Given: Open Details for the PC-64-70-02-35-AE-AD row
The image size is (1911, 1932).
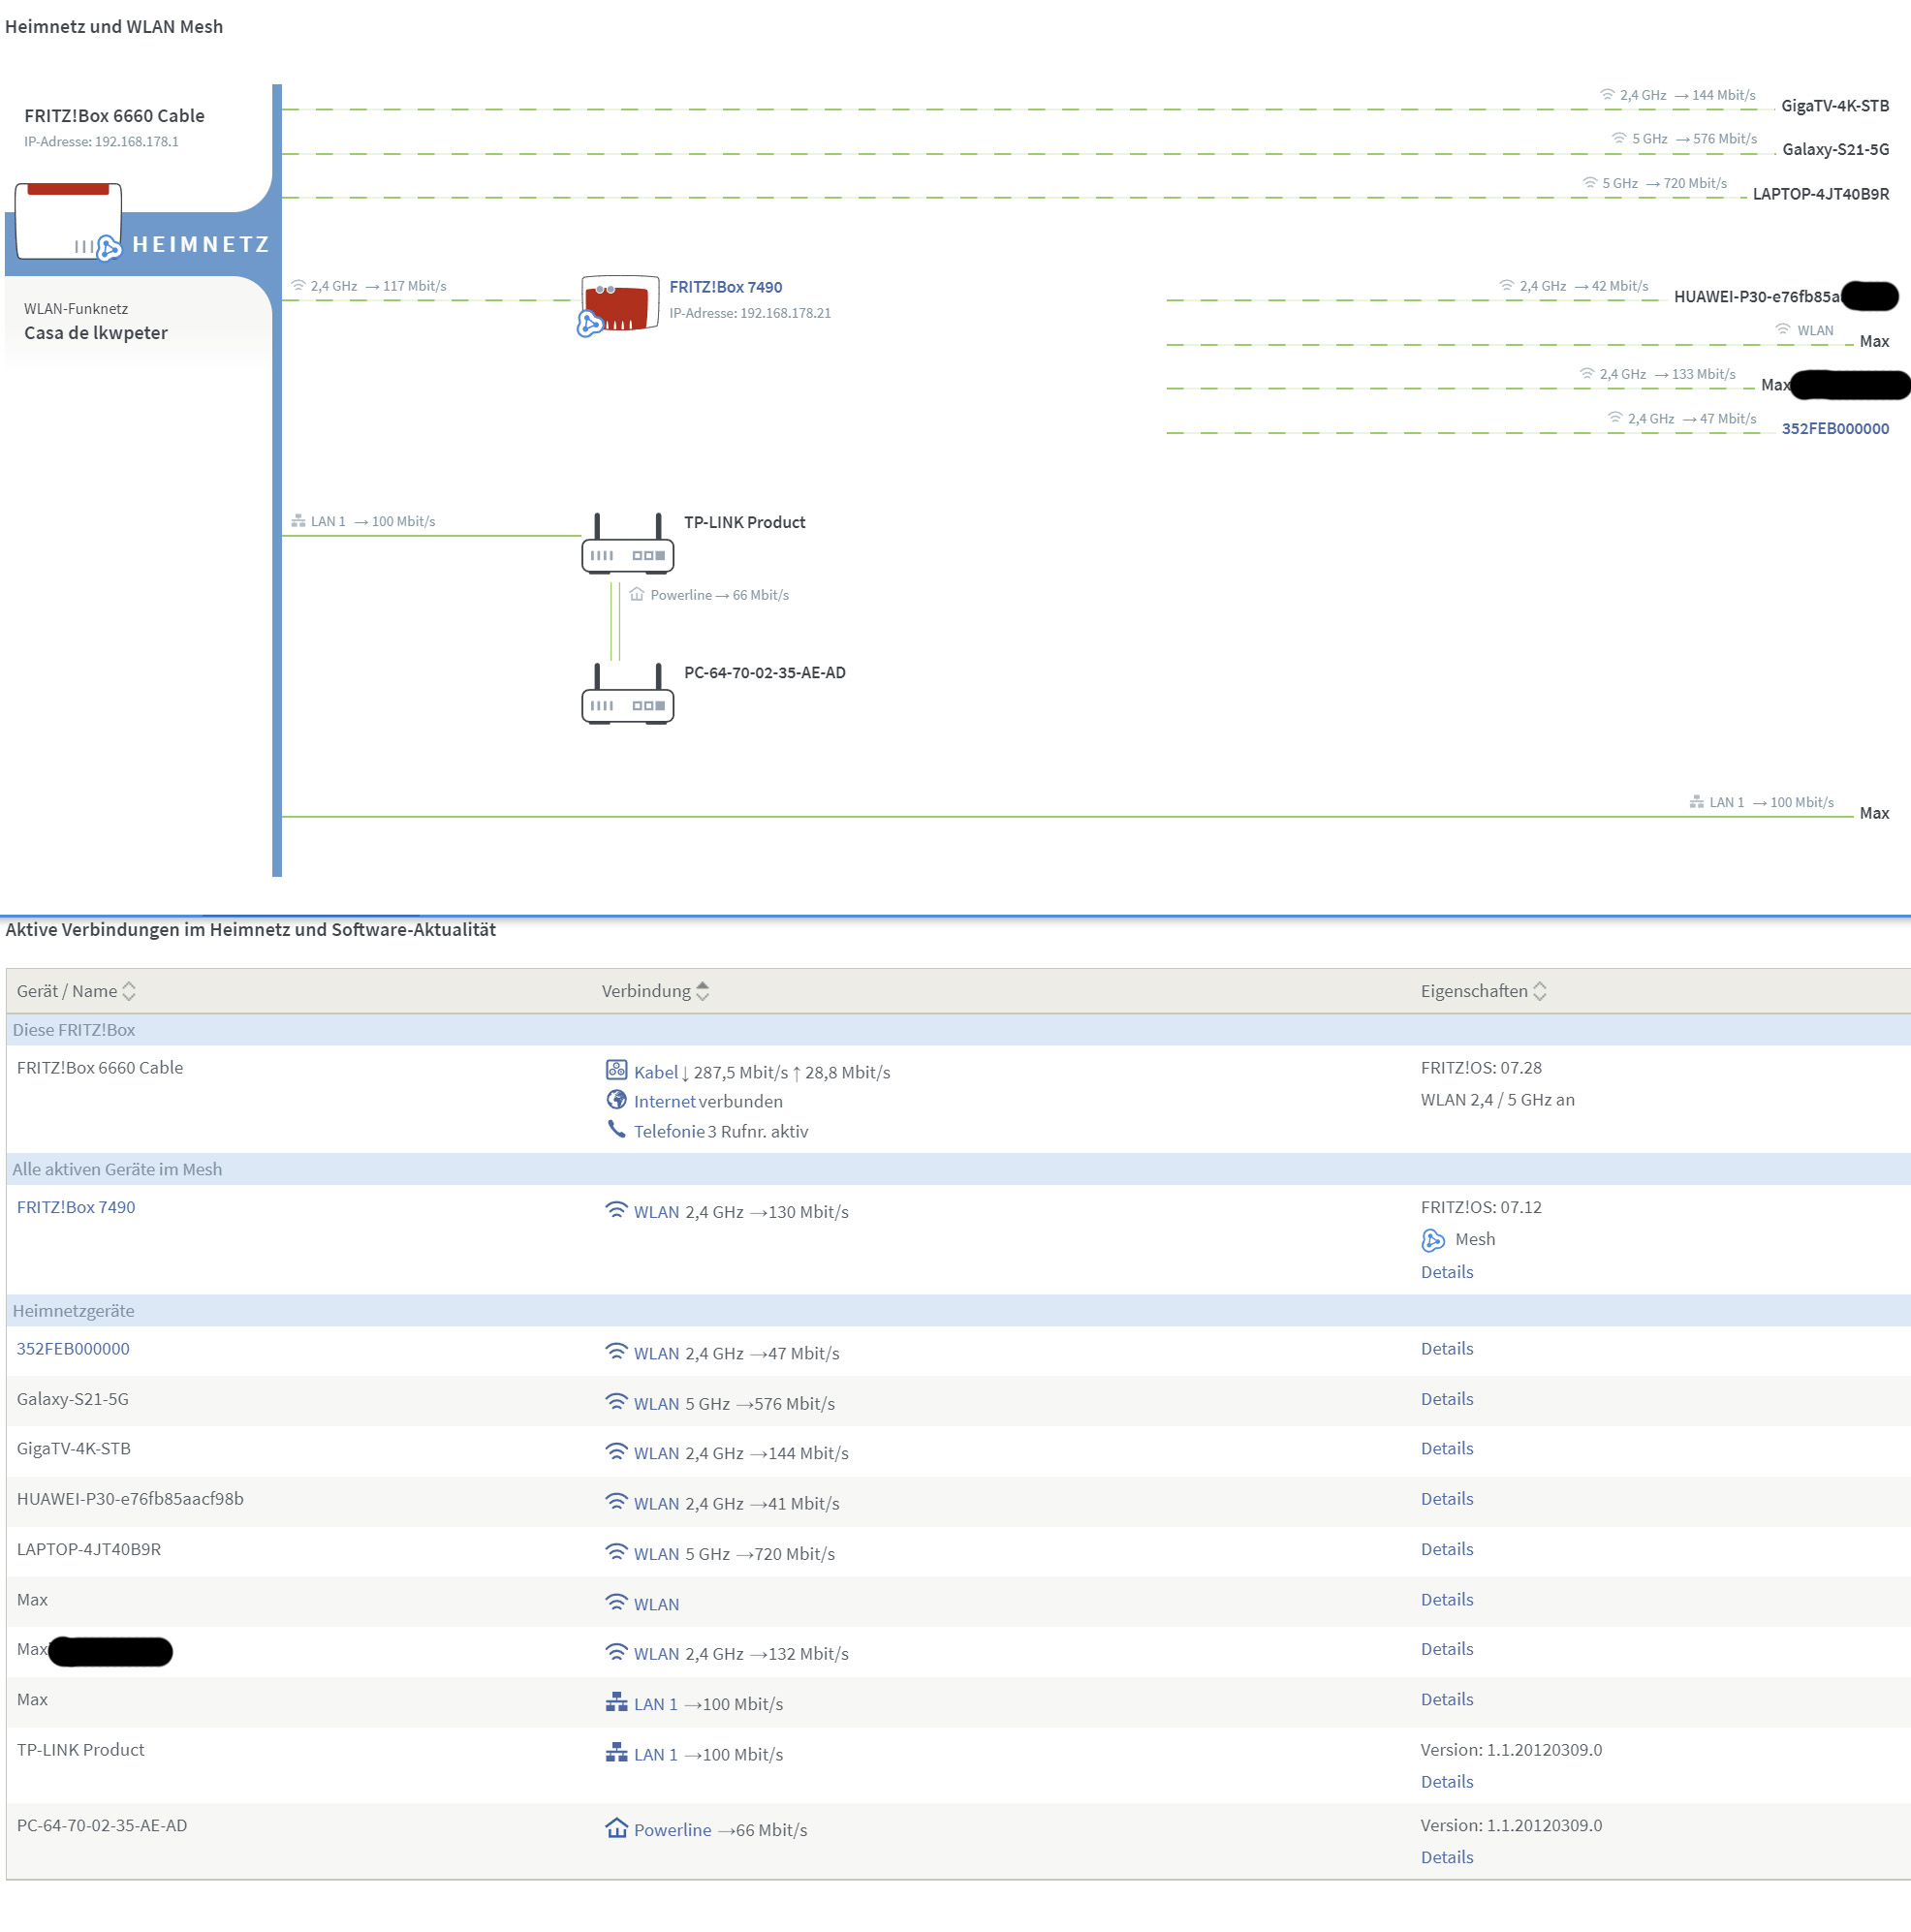Looking at the screenshot, I should click(x=1447, y=1857).
